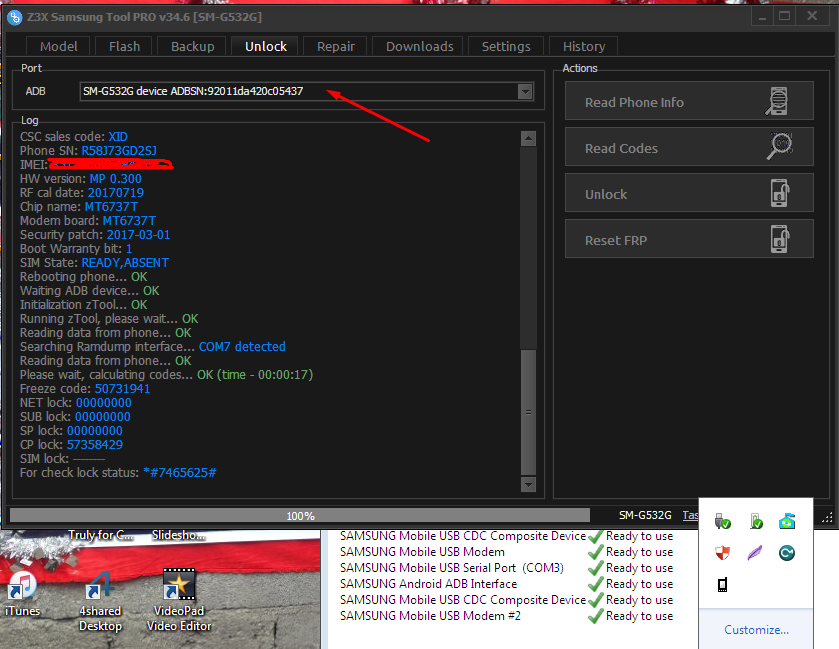
Task: Click the blue cloud upload tray icon
Action: (x=787, y=521)
